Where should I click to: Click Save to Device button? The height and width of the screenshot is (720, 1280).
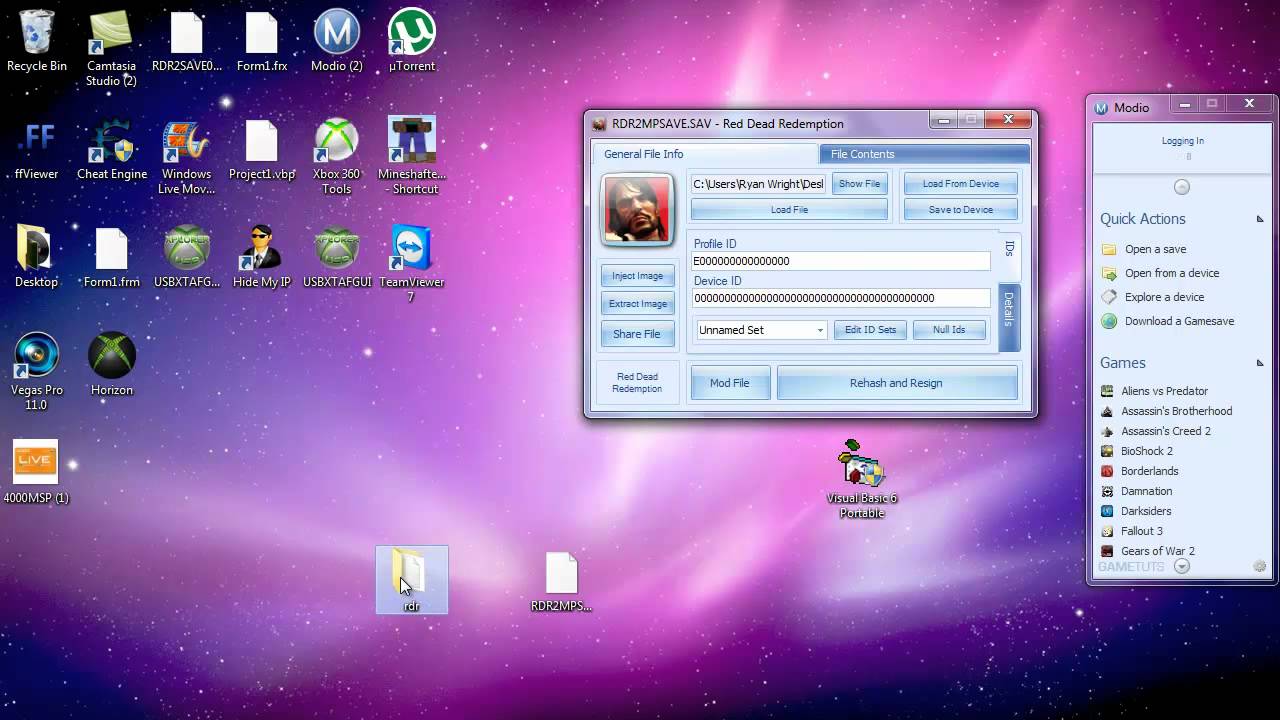tap(960, 210)
